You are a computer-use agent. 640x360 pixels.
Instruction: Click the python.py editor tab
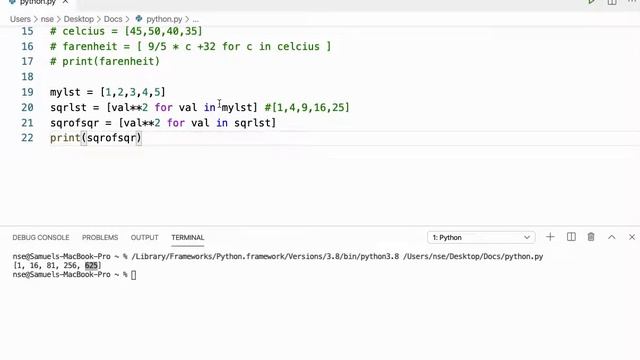tap(38, 2)
